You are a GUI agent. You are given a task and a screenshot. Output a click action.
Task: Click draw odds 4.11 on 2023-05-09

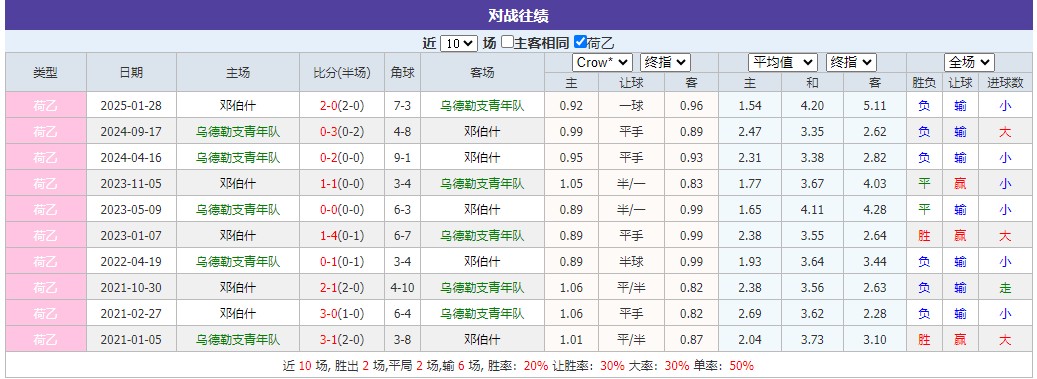point(812,209)
